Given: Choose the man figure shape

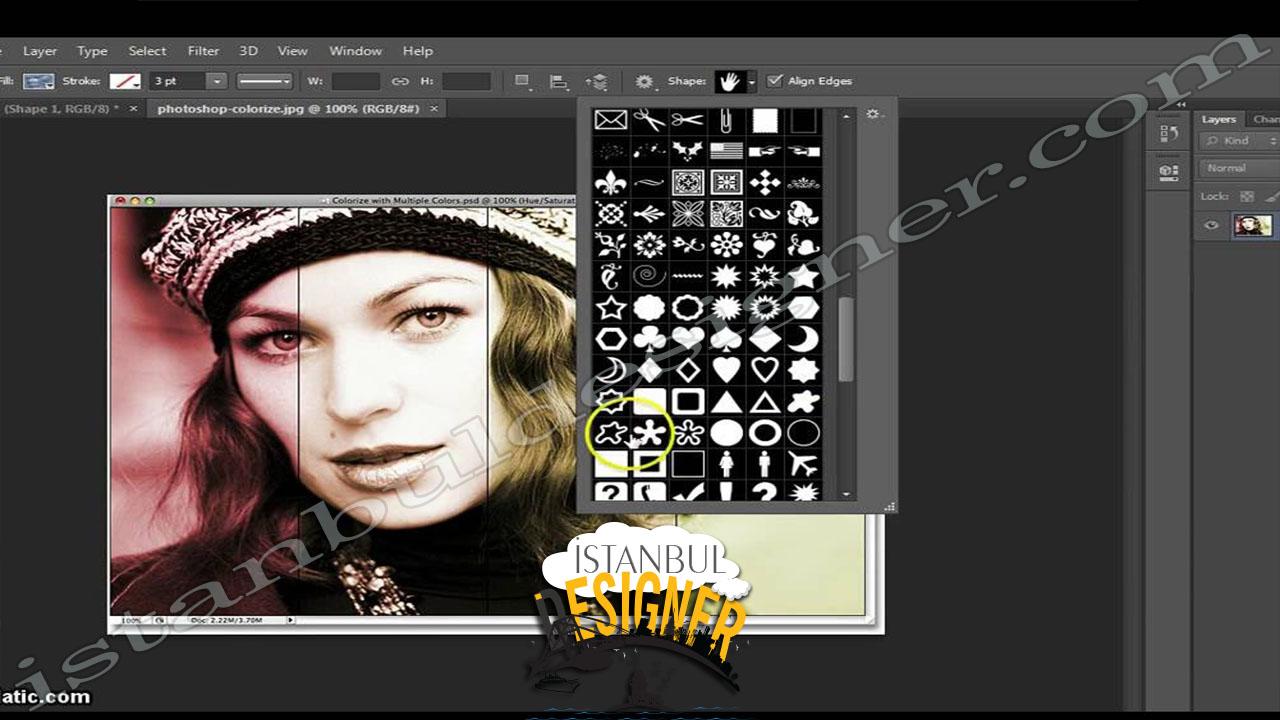Looking at the screenshot, I should point(765,464).
